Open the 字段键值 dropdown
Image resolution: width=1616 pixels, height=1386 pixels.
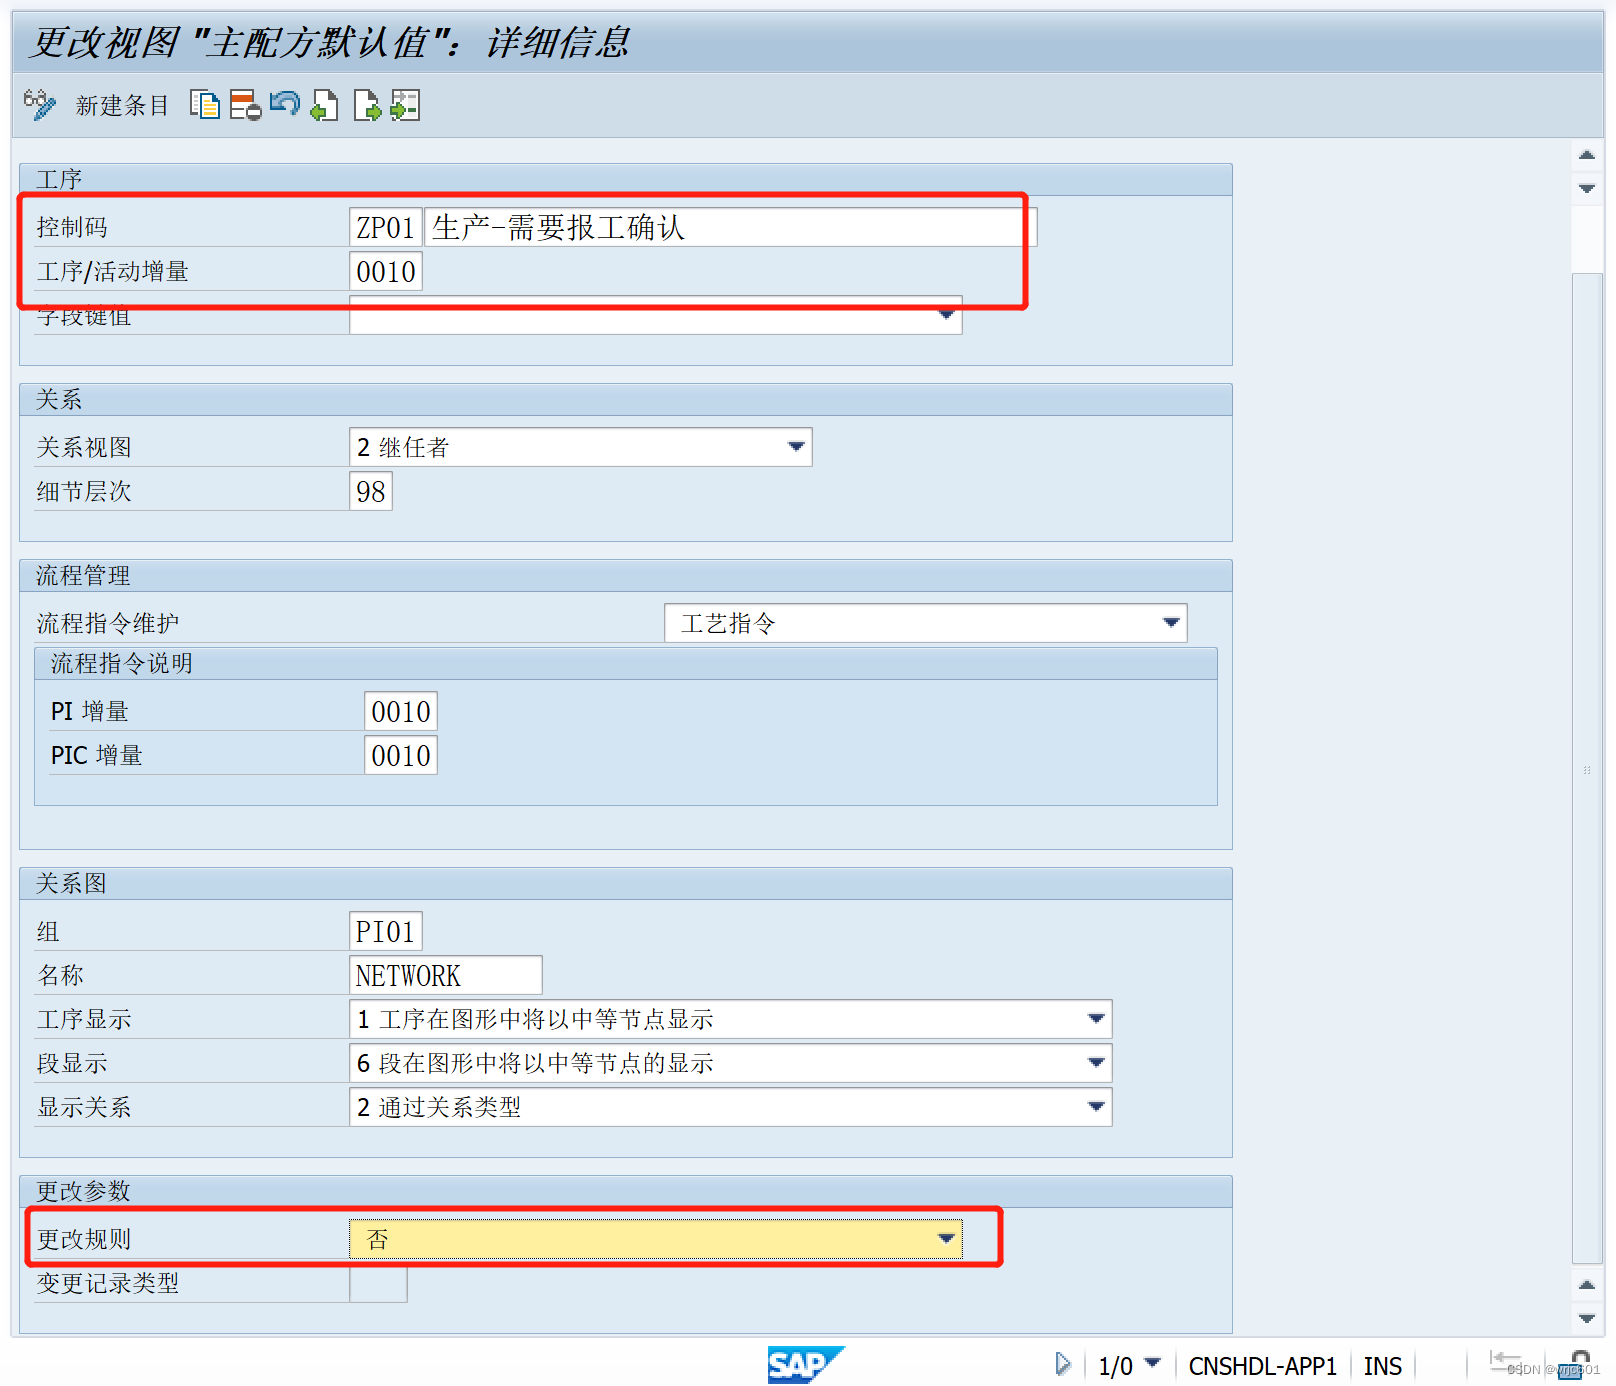pyautogui.click(x=945, y=315)
